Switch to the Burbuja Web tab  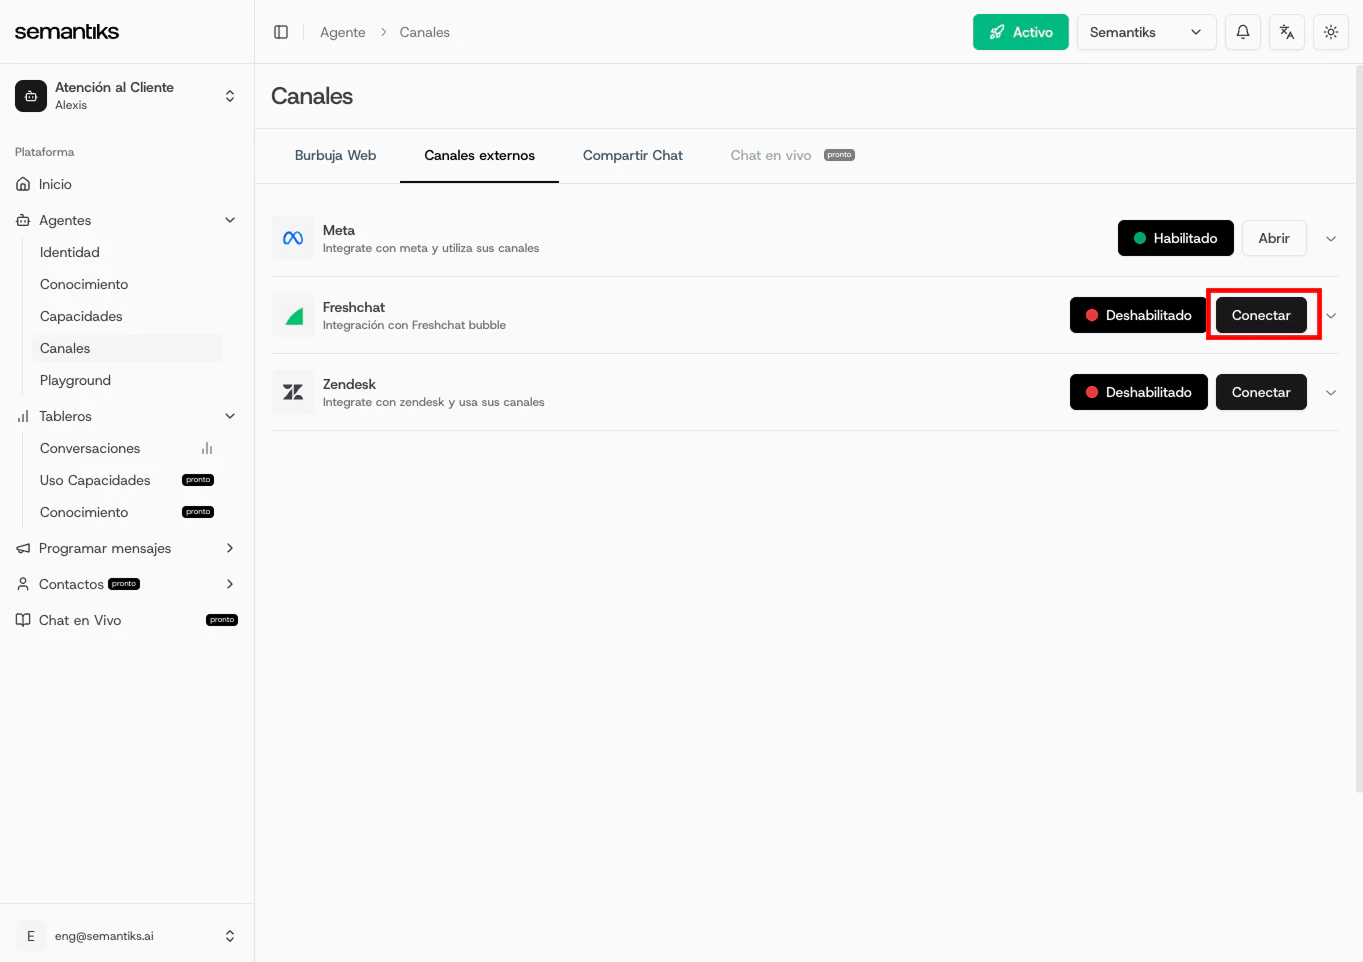pos(334,155)
